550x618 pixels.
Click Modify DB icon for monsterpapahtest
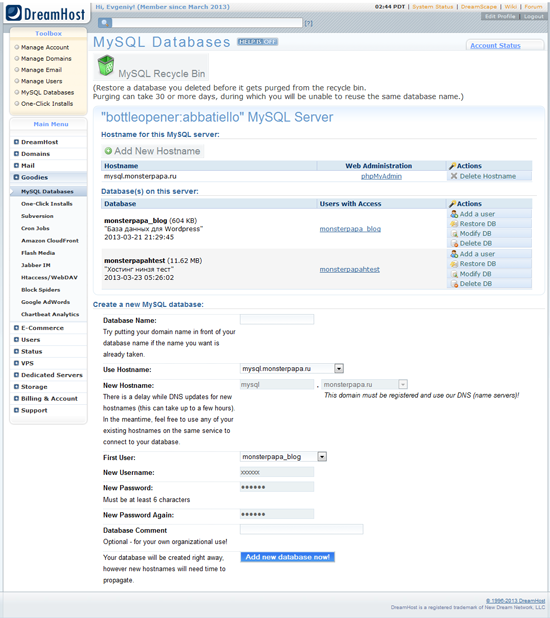coord(455,274)
